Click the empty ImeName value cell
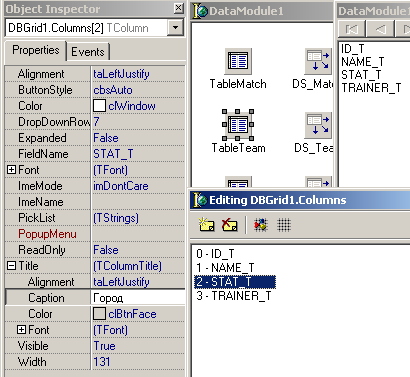Screen dimensions: 410x377 [x=138, y=202]
